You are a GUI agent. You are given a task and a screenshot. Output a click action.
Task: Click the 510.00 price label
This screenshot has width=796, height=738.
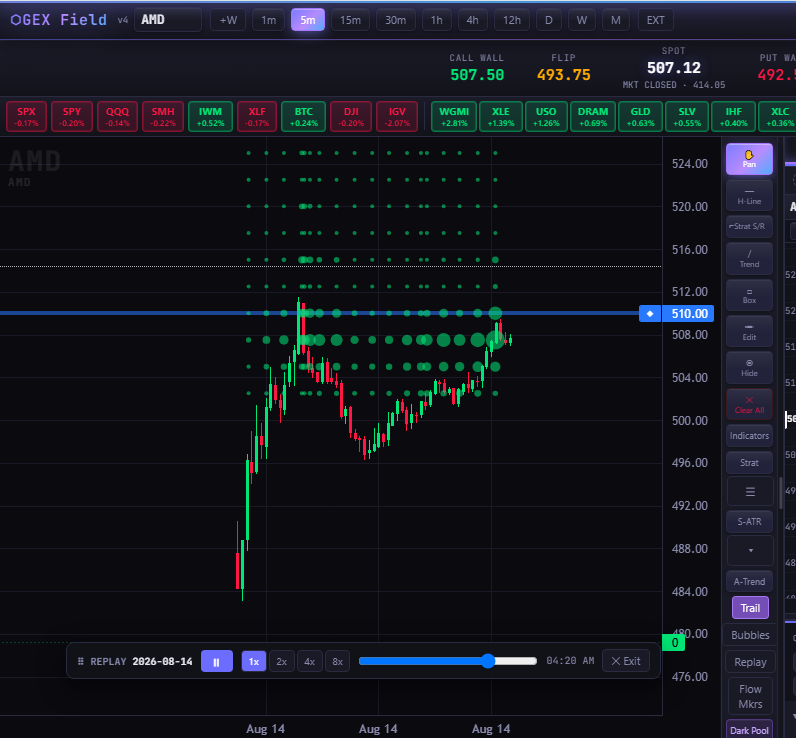[689, 314]
